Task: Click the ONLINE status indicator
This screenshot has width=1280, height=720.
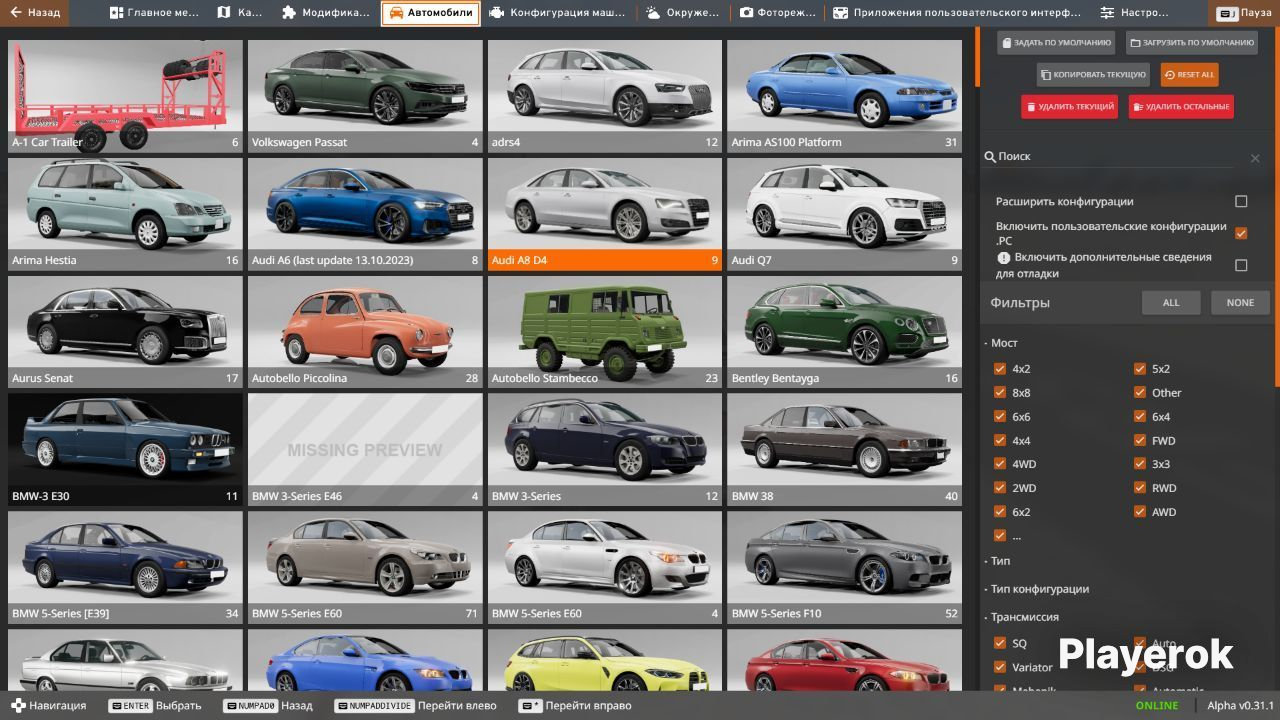Action: click(1157, 706)
